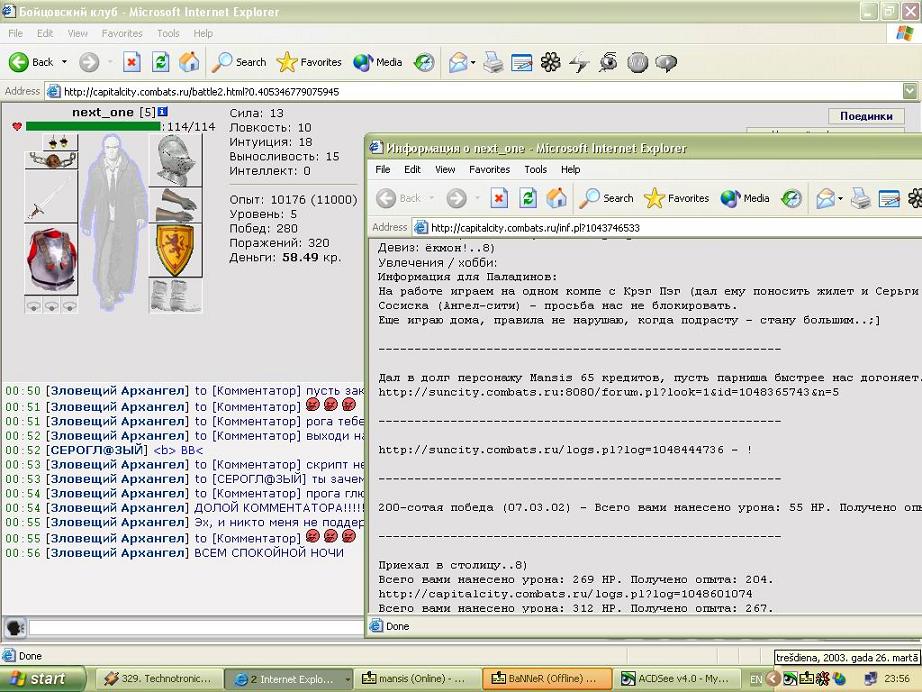Open the suncity forum.pl link
The height and width of the screenshot is (692, 922).
click(609, 392)
